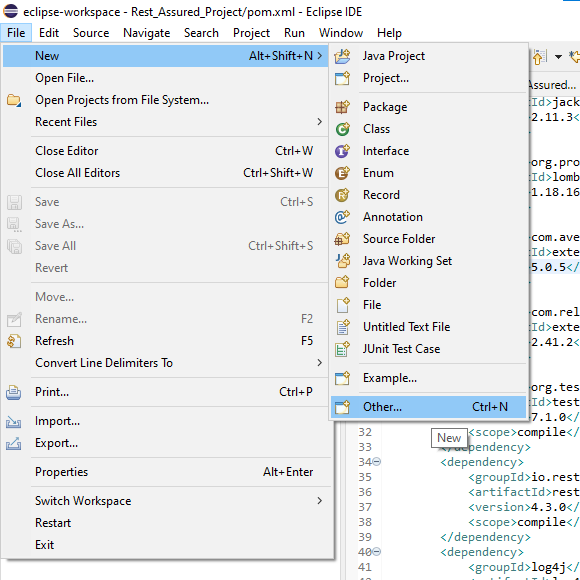Click the Export icon in File menu

[x=14, y=443]
